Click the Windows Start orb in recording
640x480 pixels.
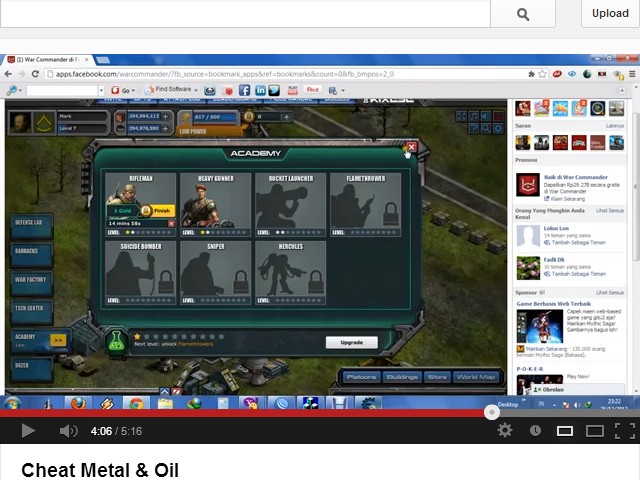[x=12, y=404]
